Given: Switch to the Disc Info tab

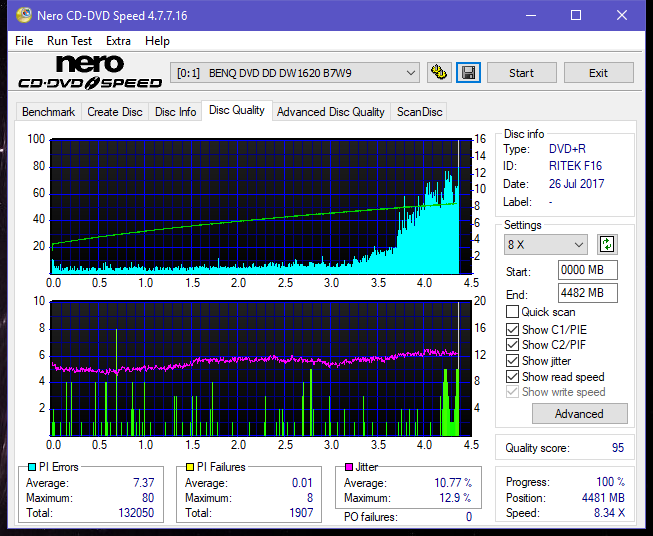Looking at the screenshot, I should [x=175, y=112].
